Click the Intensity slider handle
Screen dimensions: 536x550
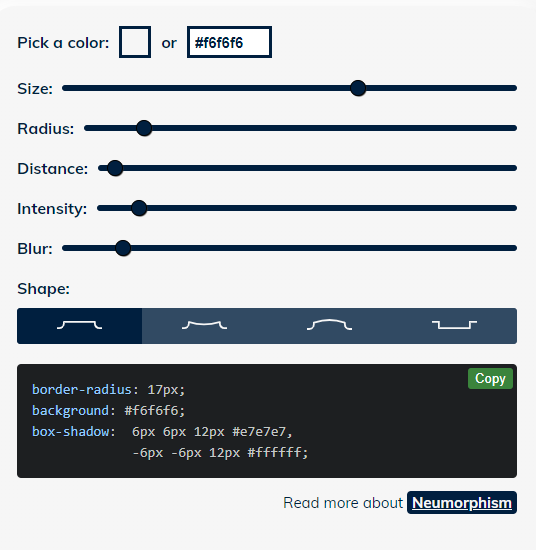(139, 208)
